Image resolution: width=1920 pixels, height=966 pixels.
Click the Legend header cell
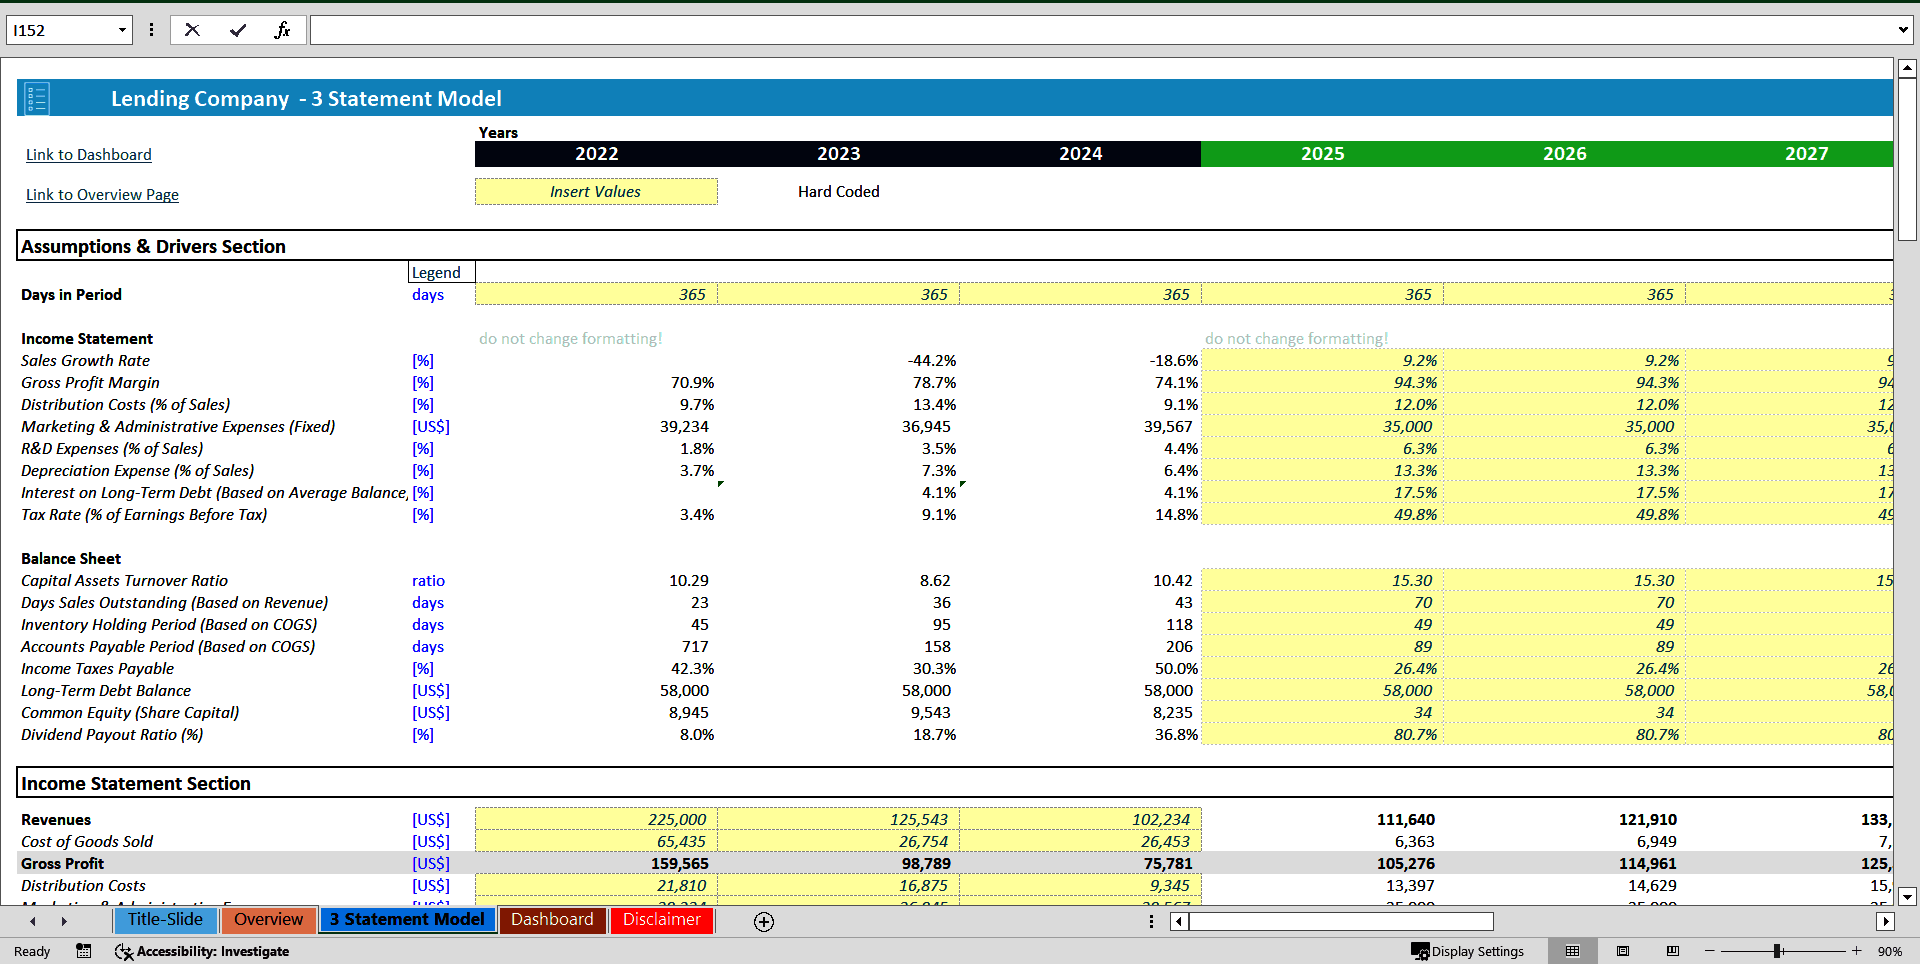[x=441, y=273]
